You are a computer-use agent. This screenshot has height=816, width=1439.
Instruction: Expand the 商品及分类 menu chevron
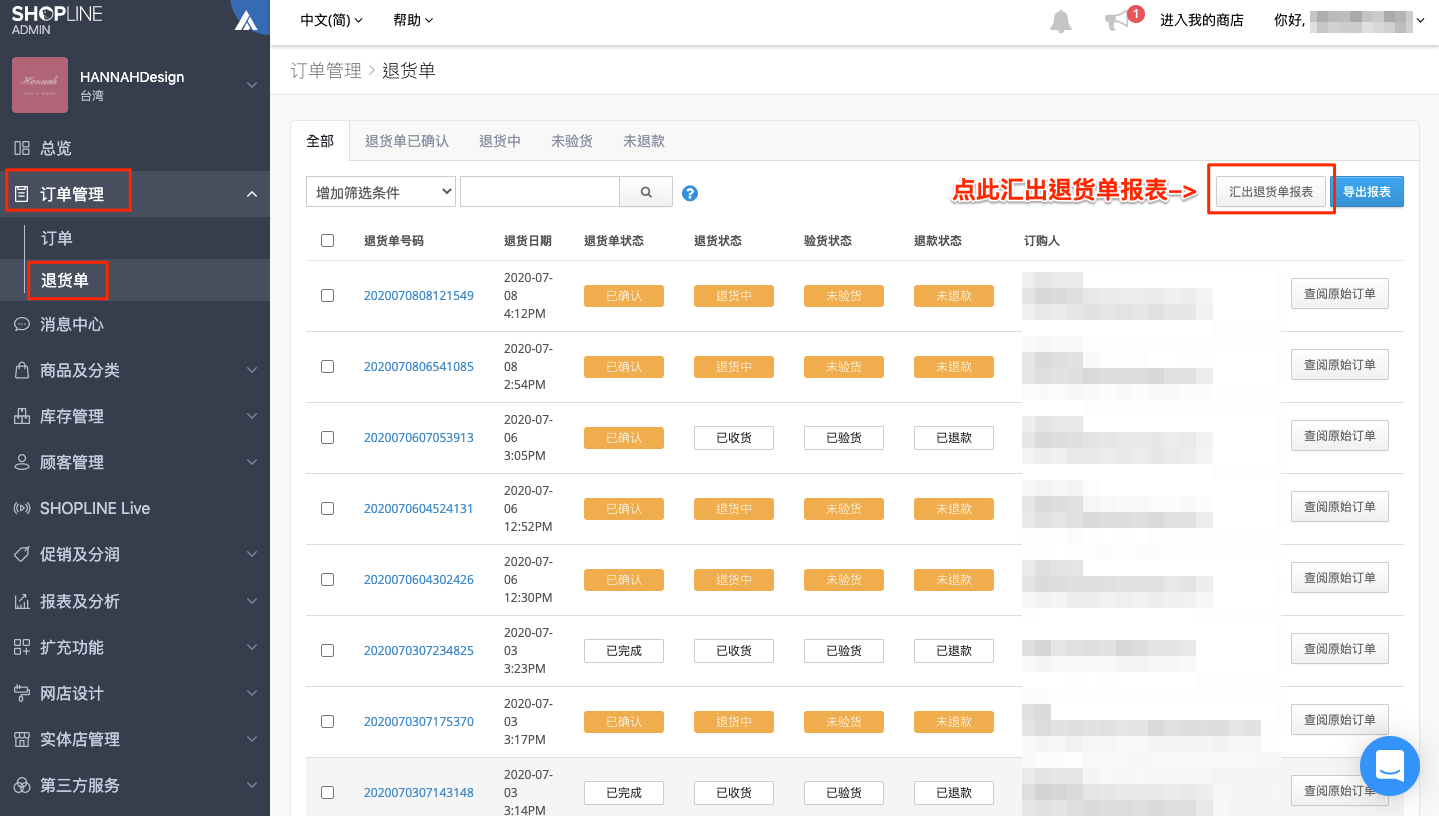pyautogui.click(x=252, y=370)
